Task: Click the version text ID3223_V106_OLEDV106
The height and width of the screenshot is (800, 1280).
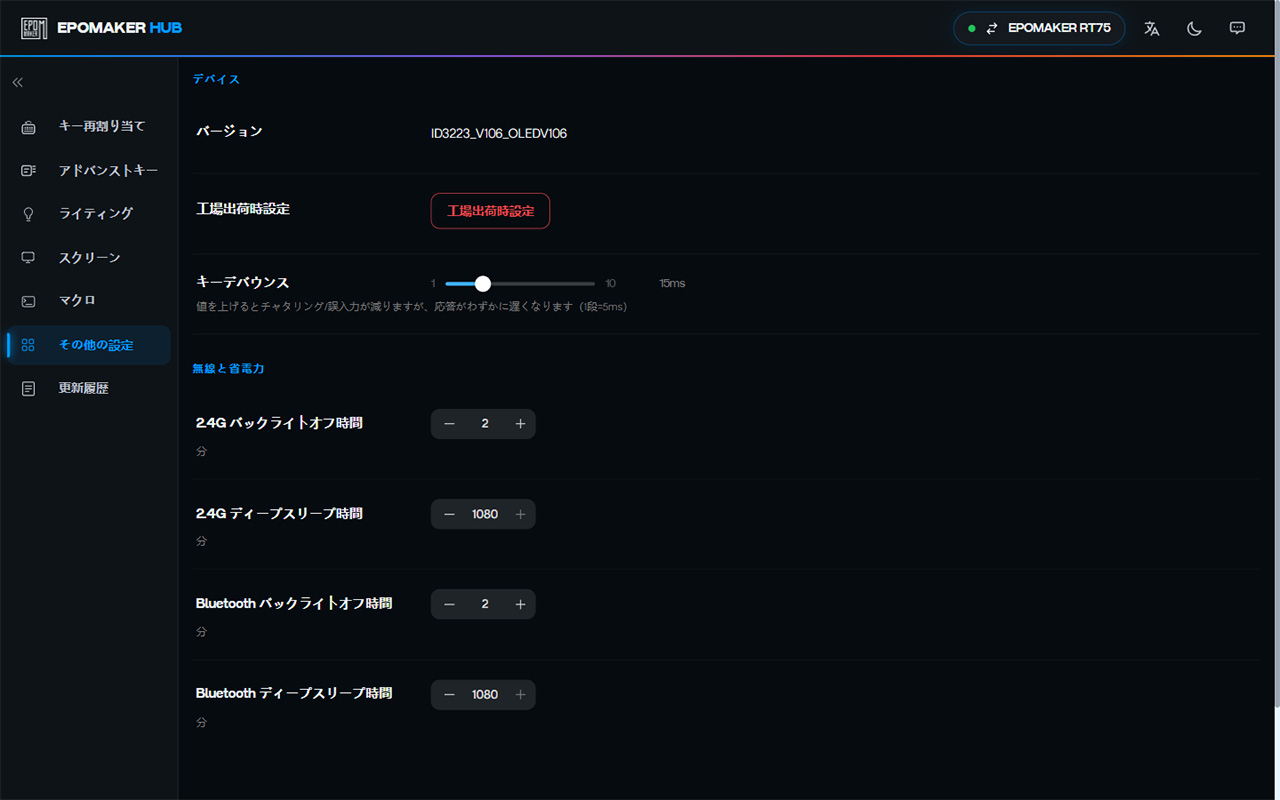Action: point(499,133)
